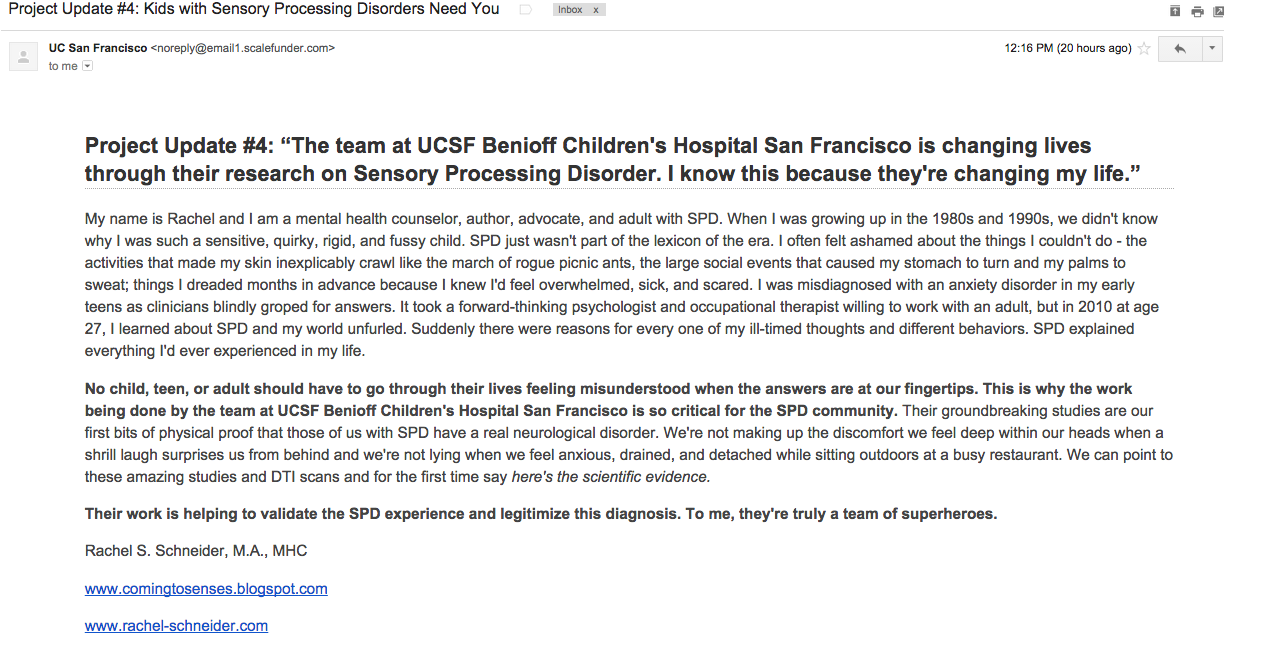Click the "to me" recipient text
The height and width of the screenshot is (654, 1283).
pyautogui.click(x=63, y=66)
